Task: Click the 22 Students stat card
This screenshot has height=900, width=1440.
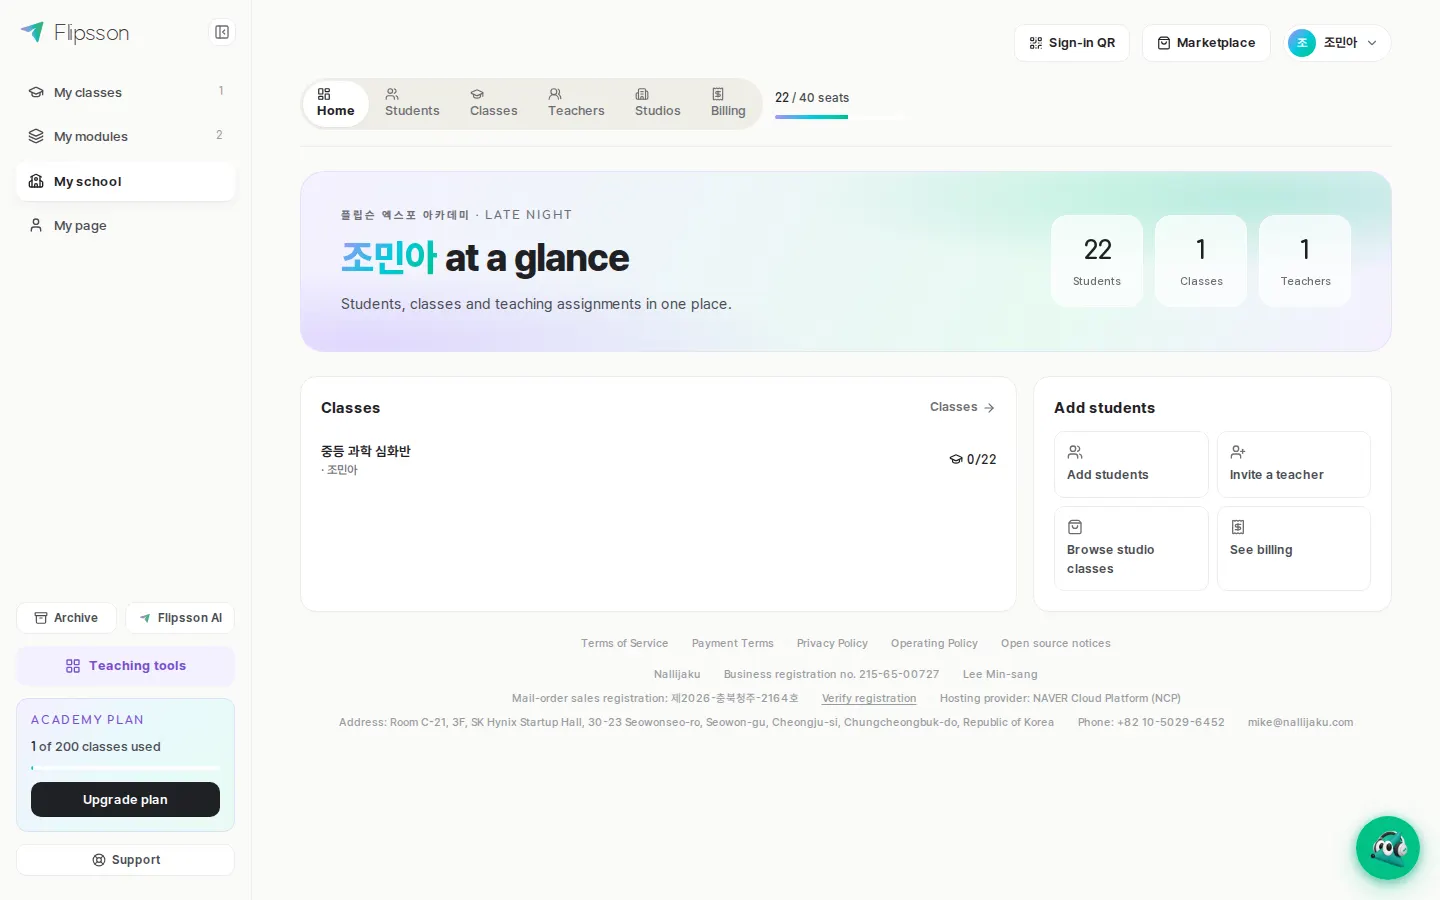Action: click(1097, 261)
